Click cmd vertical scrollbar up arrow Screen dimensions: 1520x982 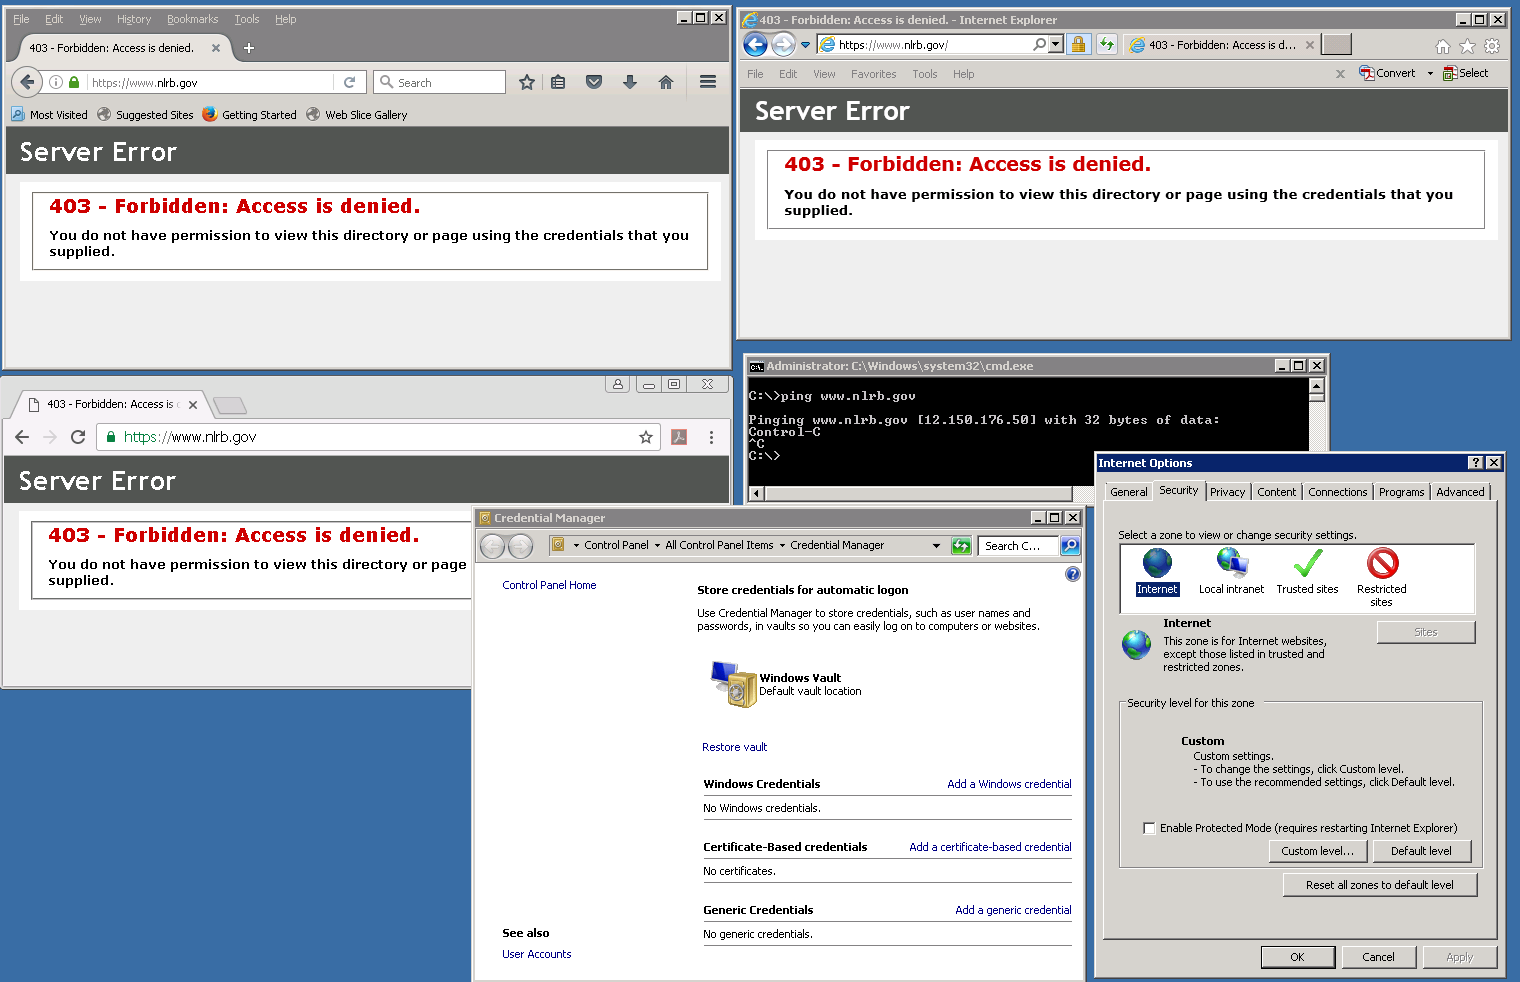click(1316, 385)
